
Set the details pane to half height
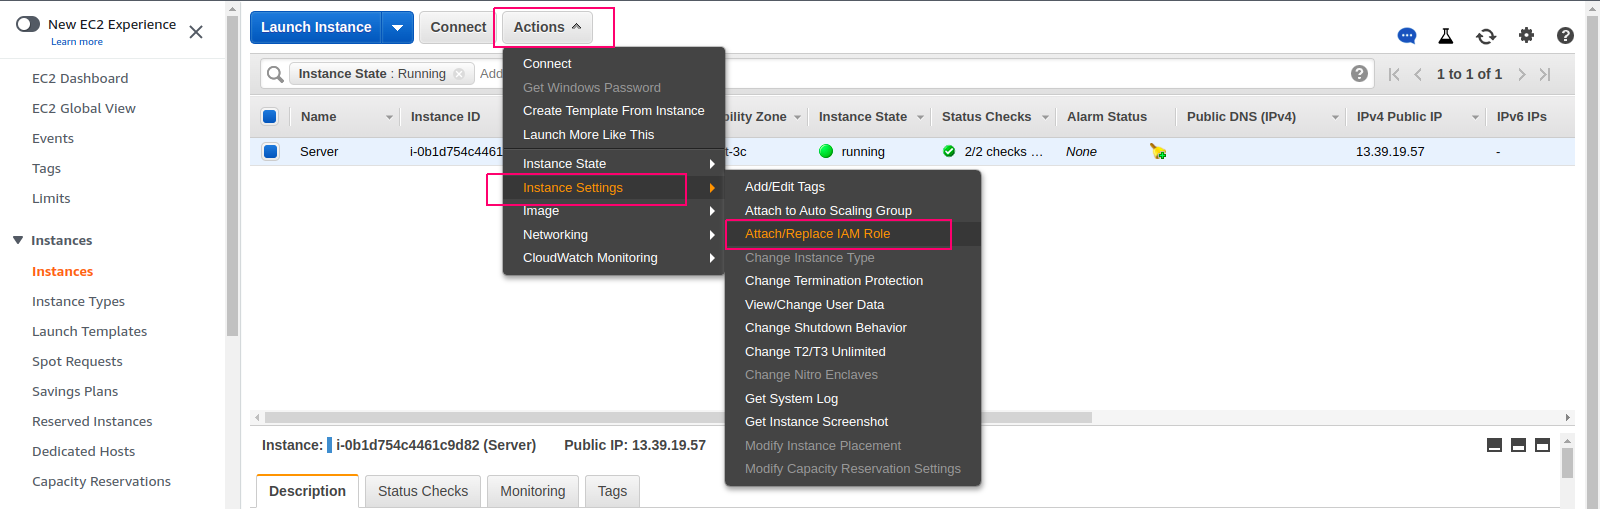coord(1518,445)
